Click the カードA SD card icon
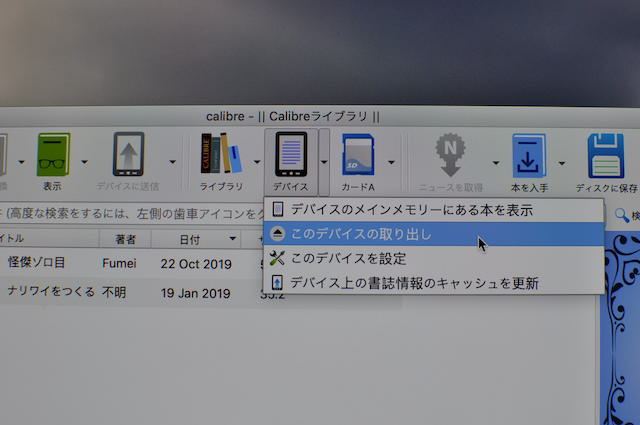Screen dimensions: 640x425 (358, 155)
